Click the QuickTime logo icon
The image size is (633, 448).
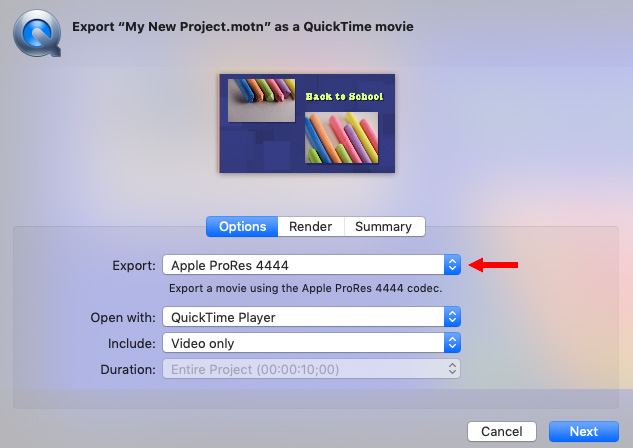[x=37, y=33]
